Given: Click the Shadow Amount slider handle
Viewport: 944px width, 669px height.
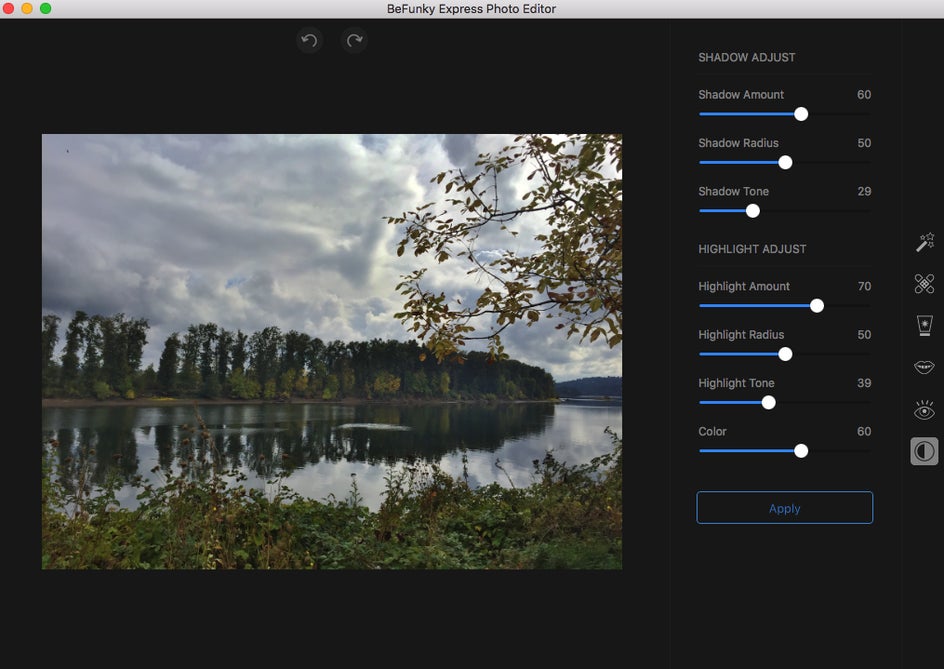Looking at the screenshot, I should (x=801, y=114).
